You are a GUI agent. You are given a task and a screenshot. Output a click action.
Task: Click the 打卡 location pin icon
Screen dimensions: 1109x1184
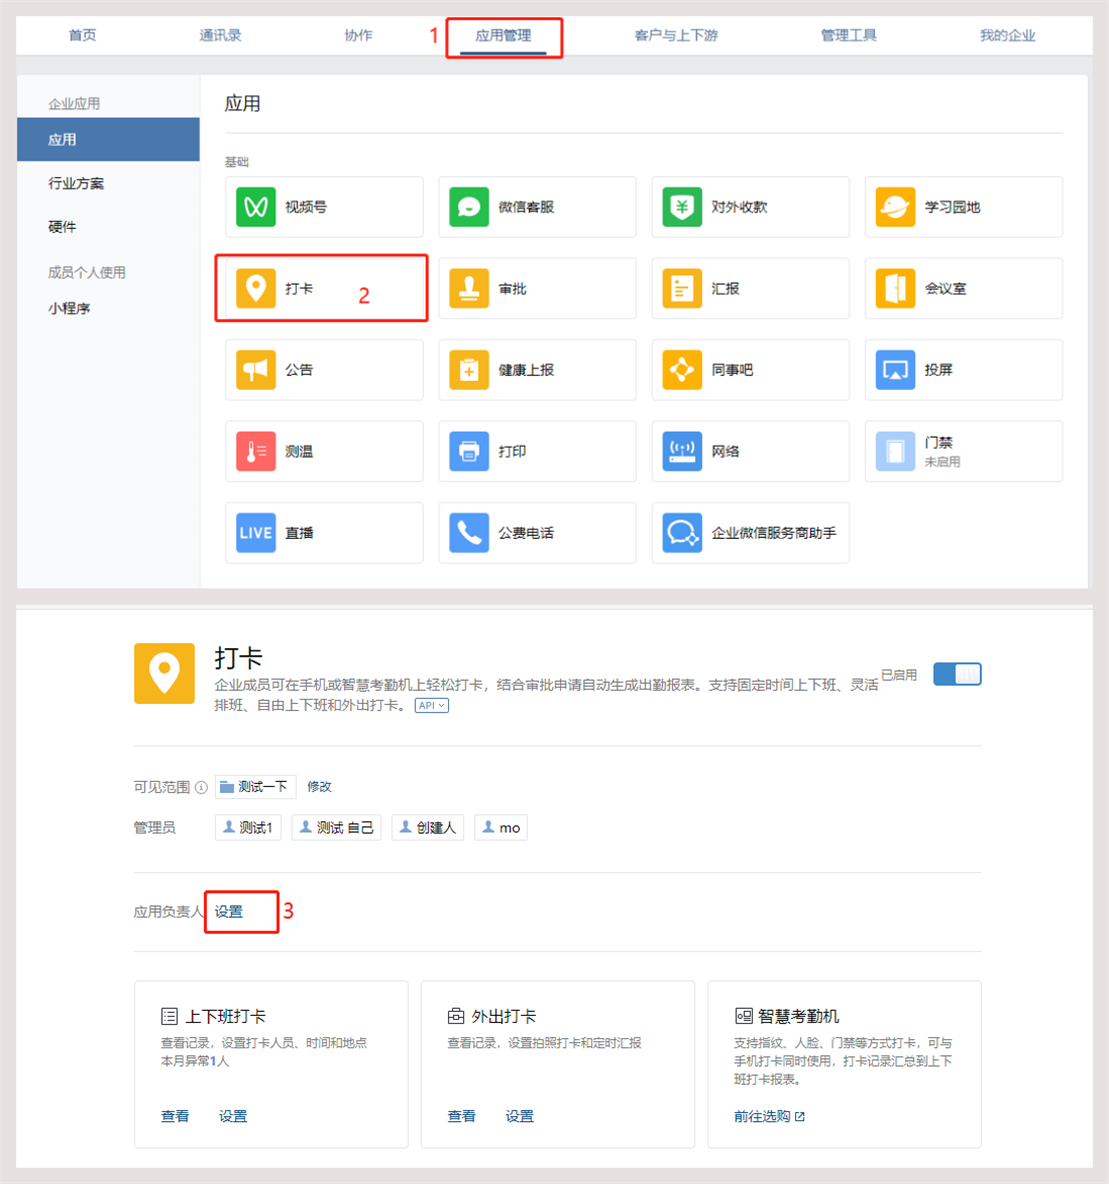pyautogui.click(x=255, y=288)
